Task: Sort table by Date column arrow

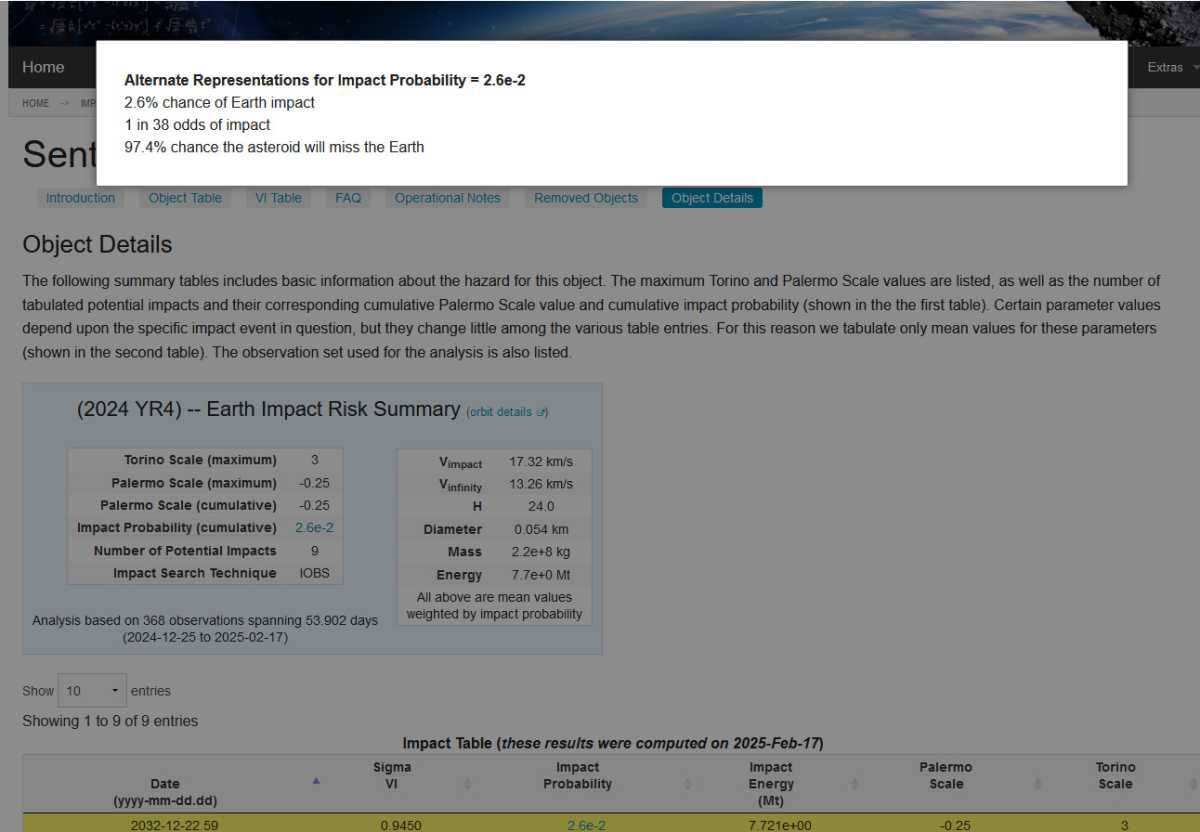Action: (x=317, y=781)
